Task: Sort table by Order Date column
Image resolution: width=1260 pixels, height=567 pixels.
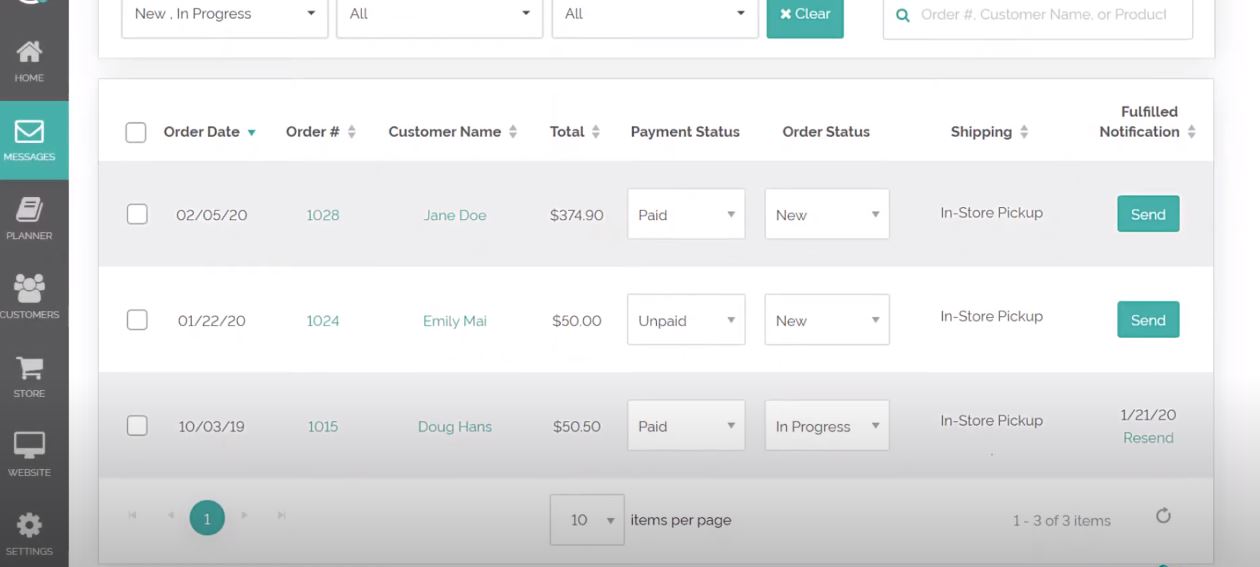Action: 202,132
